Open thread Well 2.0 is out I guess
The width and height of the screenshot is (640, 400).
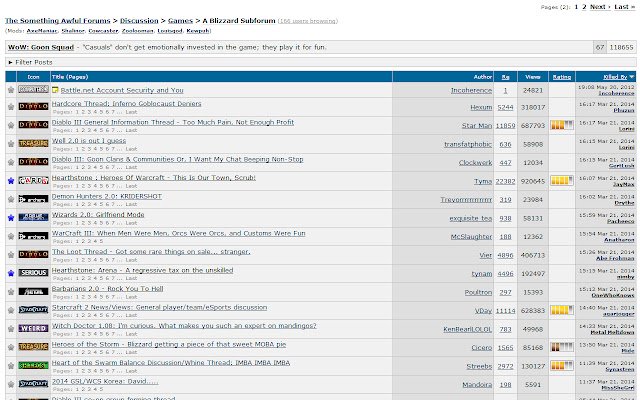tap(89, 140)
